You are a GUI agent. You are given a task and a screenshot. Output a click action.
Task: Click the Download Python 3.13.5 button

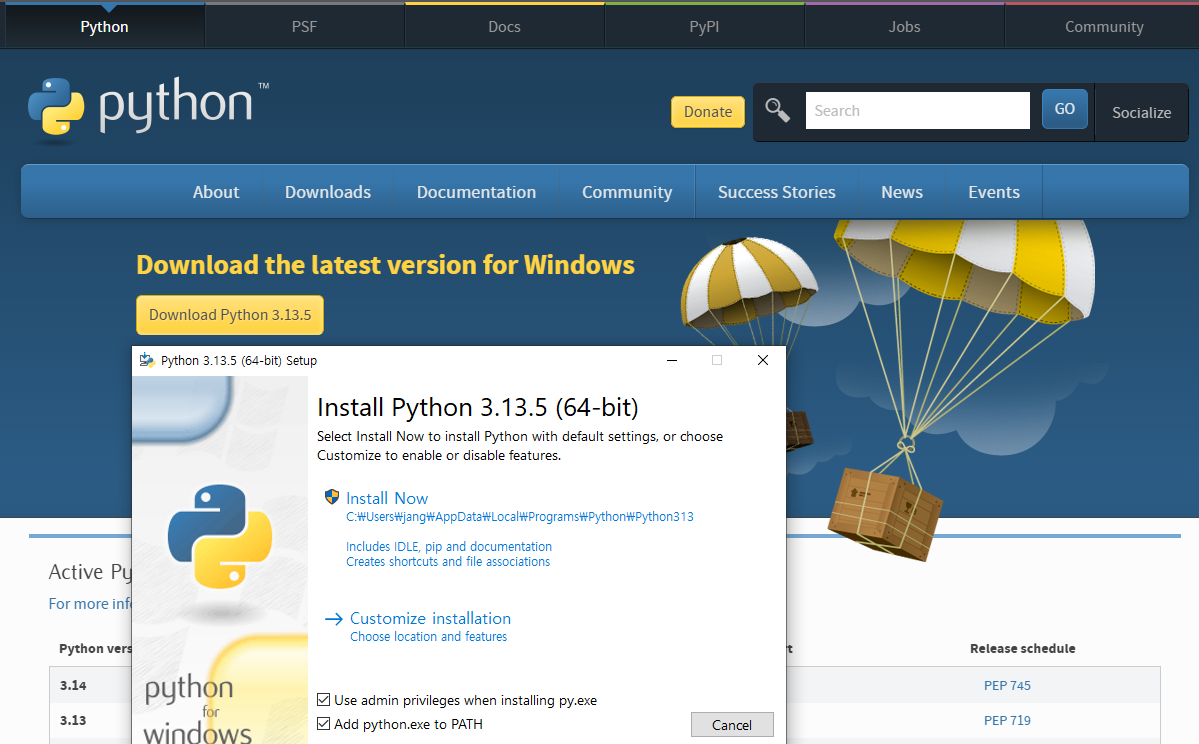click(x=230, y=315)
